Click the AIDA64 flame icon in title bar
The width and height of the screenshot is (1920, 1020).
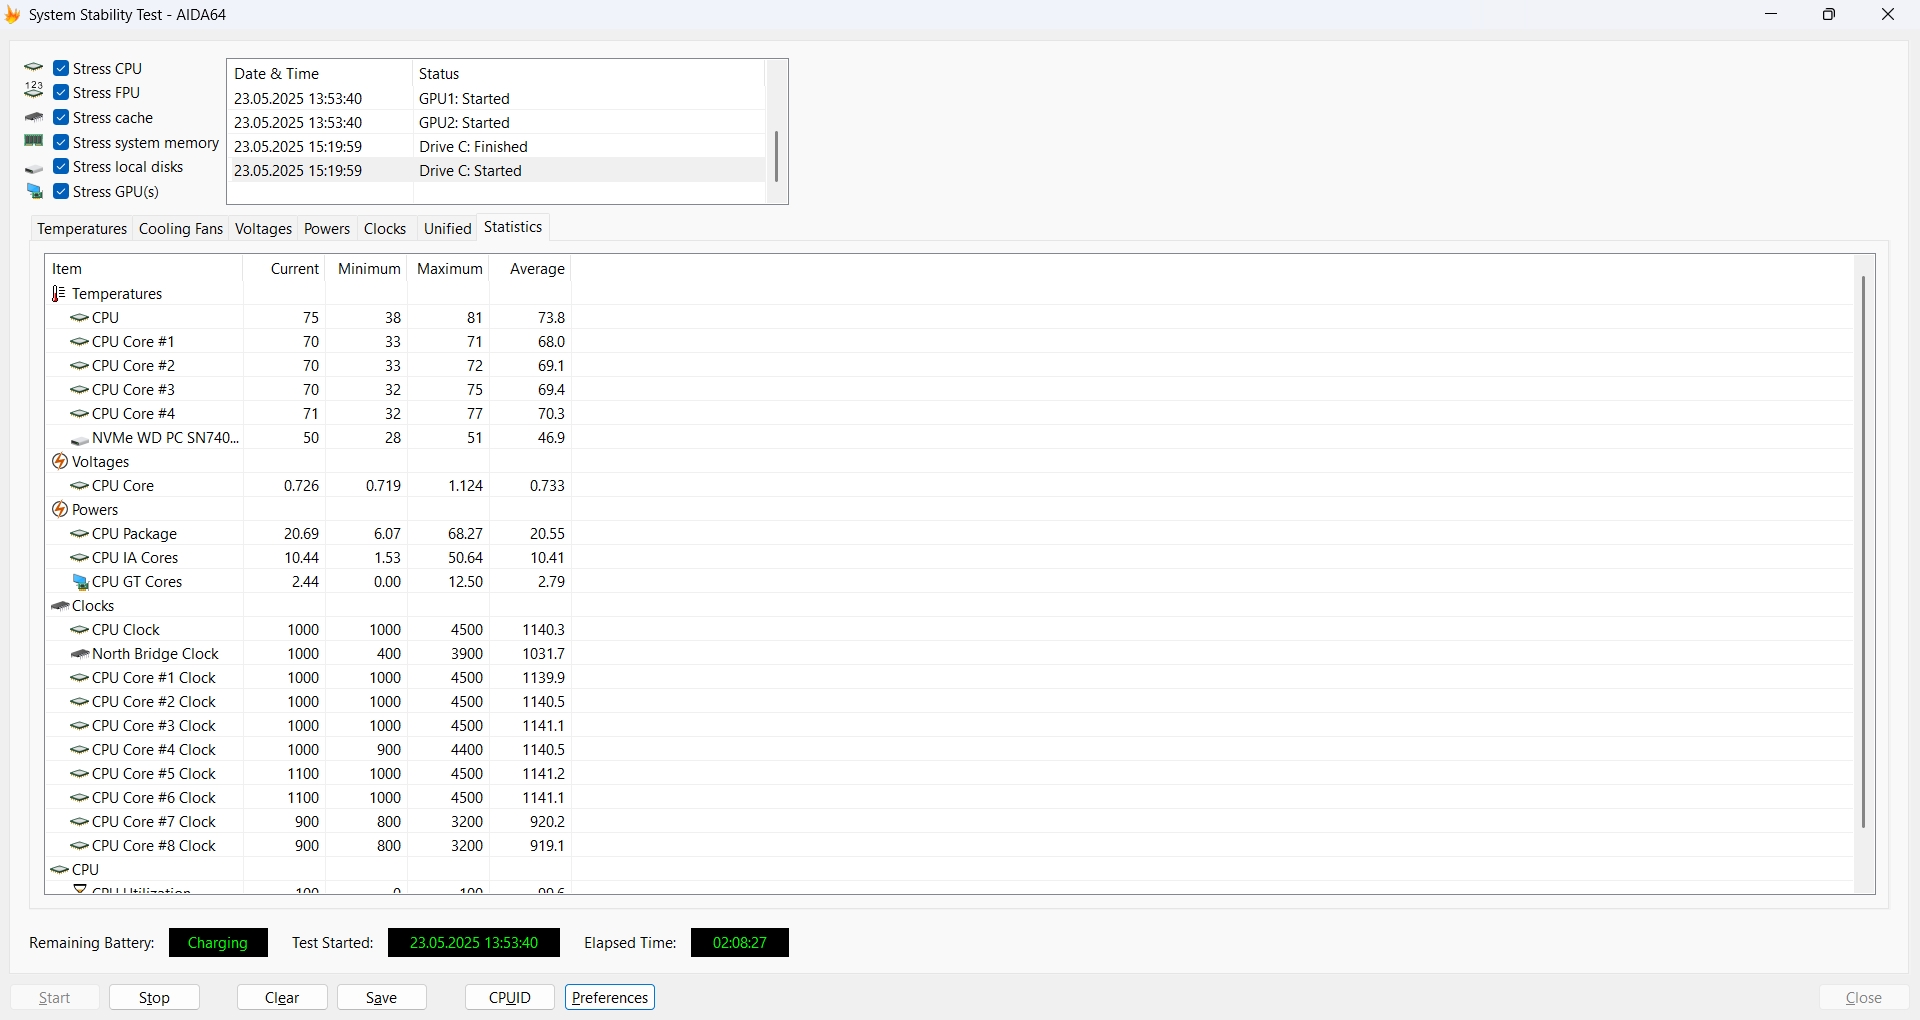point(13,15)
